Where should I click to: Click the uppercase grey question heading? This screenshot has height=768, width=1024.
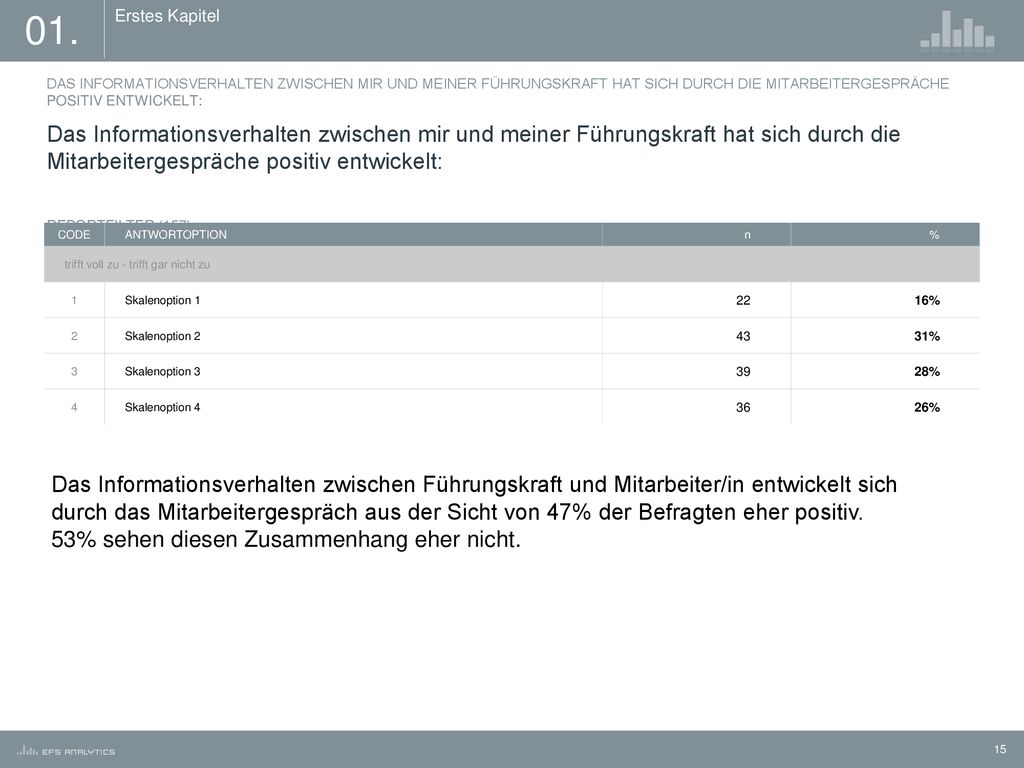pos(498,92)
